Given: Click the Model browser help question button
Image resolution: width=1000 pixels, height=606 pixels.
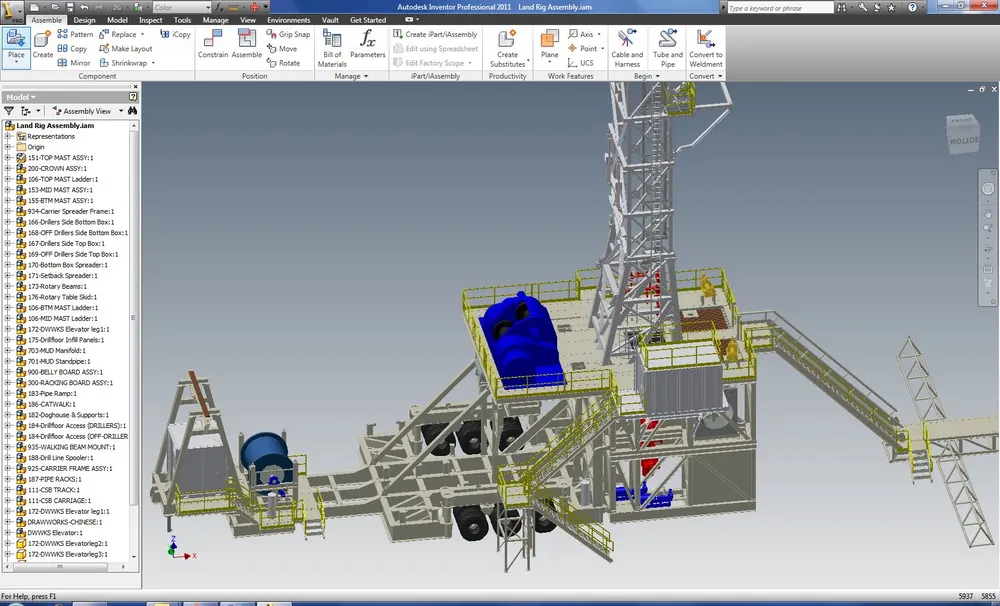Looking at the screenshot, I should pyautogui.click(x=133, y=97).
